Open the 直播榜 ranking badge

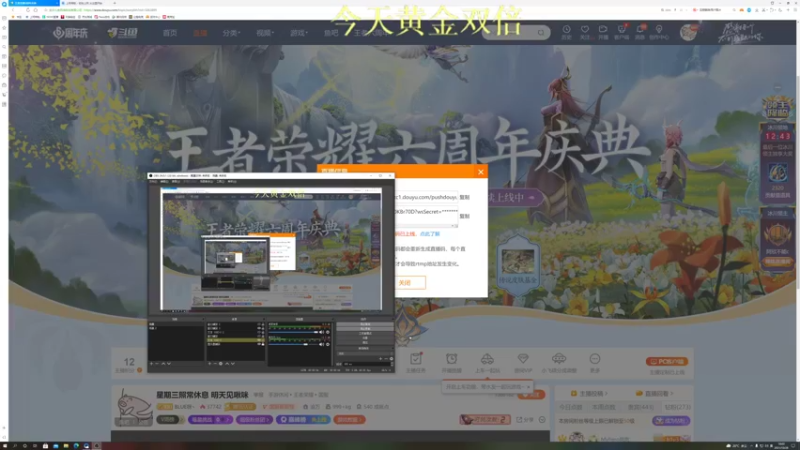(304, 420)
